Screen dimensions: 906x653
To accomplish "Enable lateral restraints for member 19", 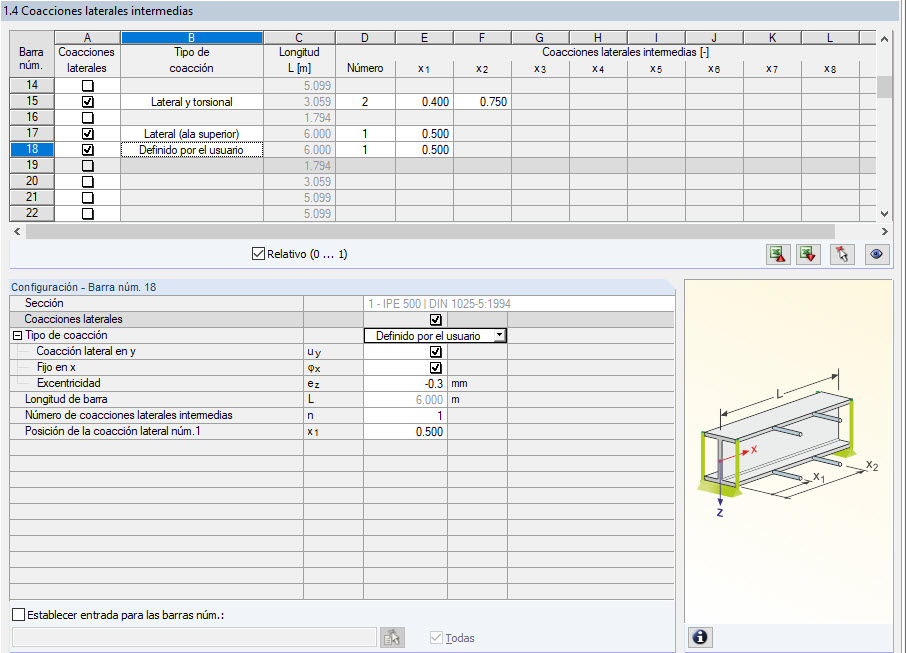I will pyautogui.click(x=87, y=166).
